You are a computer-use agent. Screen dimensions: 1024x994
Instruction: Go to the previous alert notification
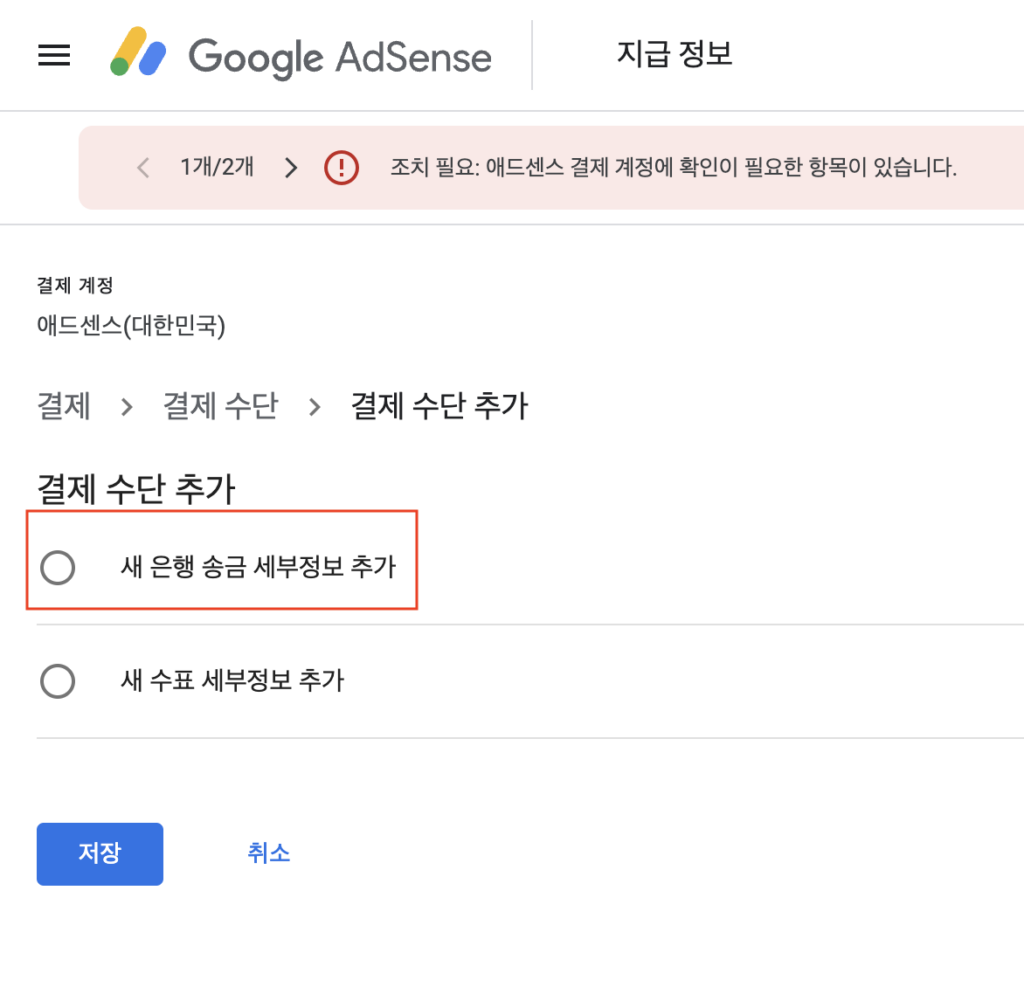click(143, 167)
